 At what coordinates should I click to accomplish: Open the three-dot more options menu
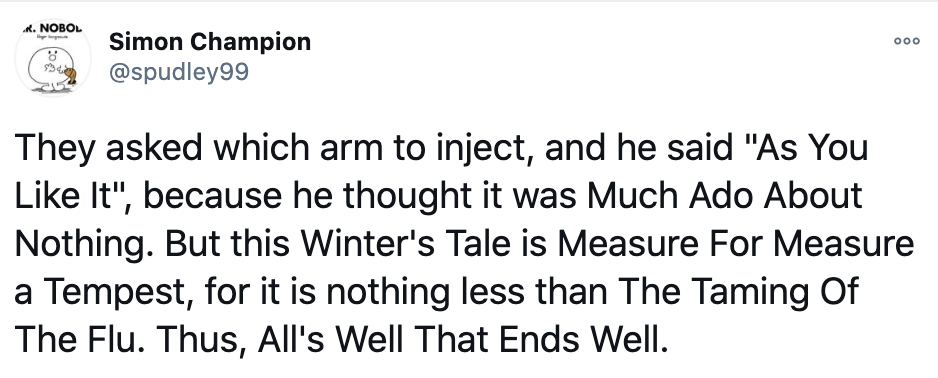click(906, 41)
